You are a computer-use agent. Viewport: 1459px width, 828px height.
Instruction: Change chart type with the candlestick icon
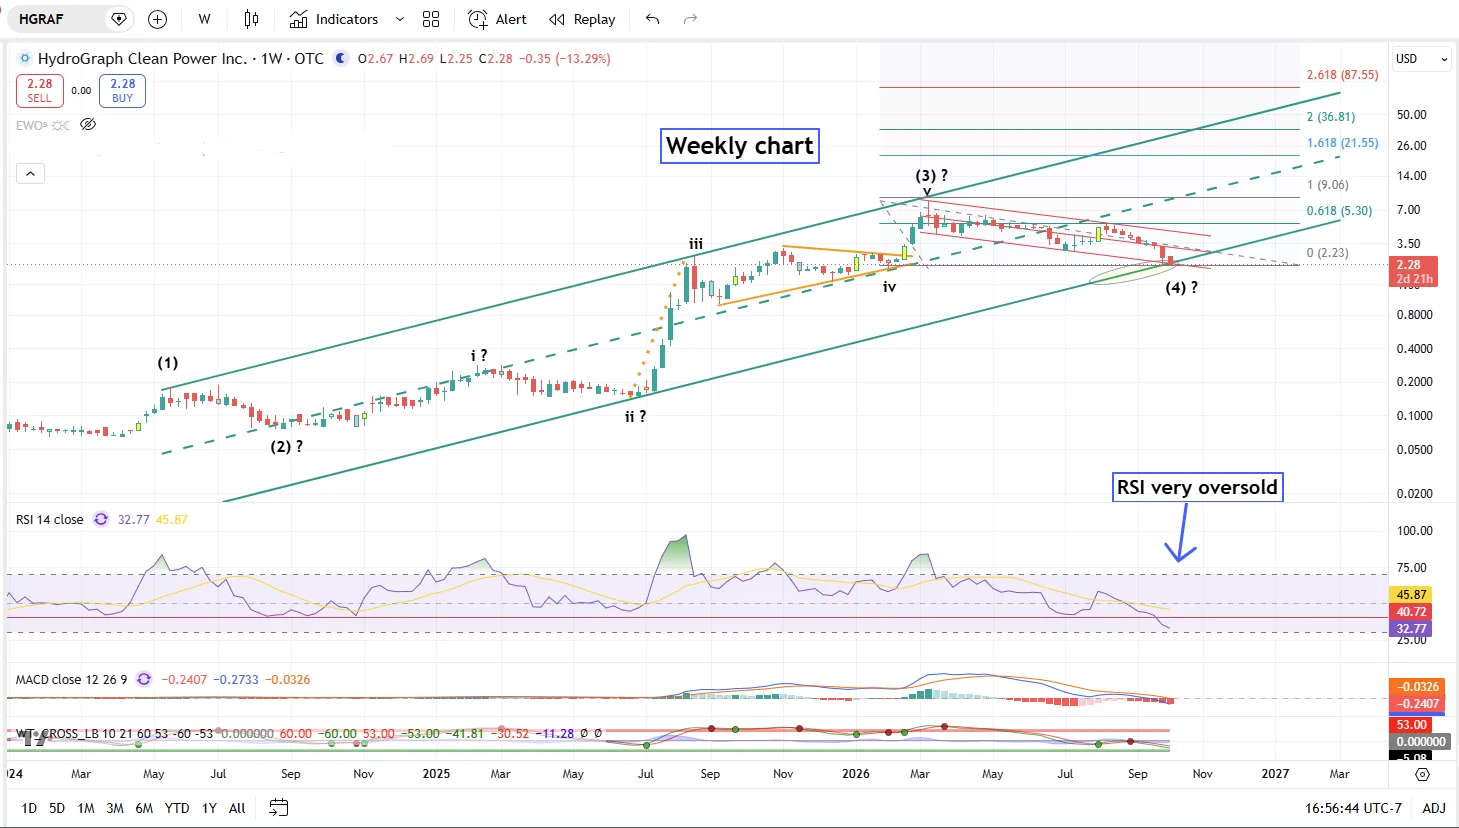pyautogui.click(x=251, y=19)
